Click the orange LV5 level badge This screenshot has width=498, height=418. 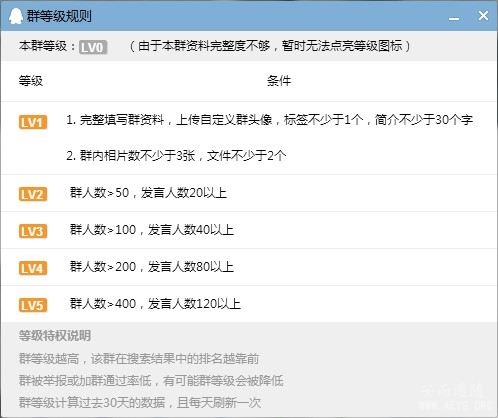33,305
